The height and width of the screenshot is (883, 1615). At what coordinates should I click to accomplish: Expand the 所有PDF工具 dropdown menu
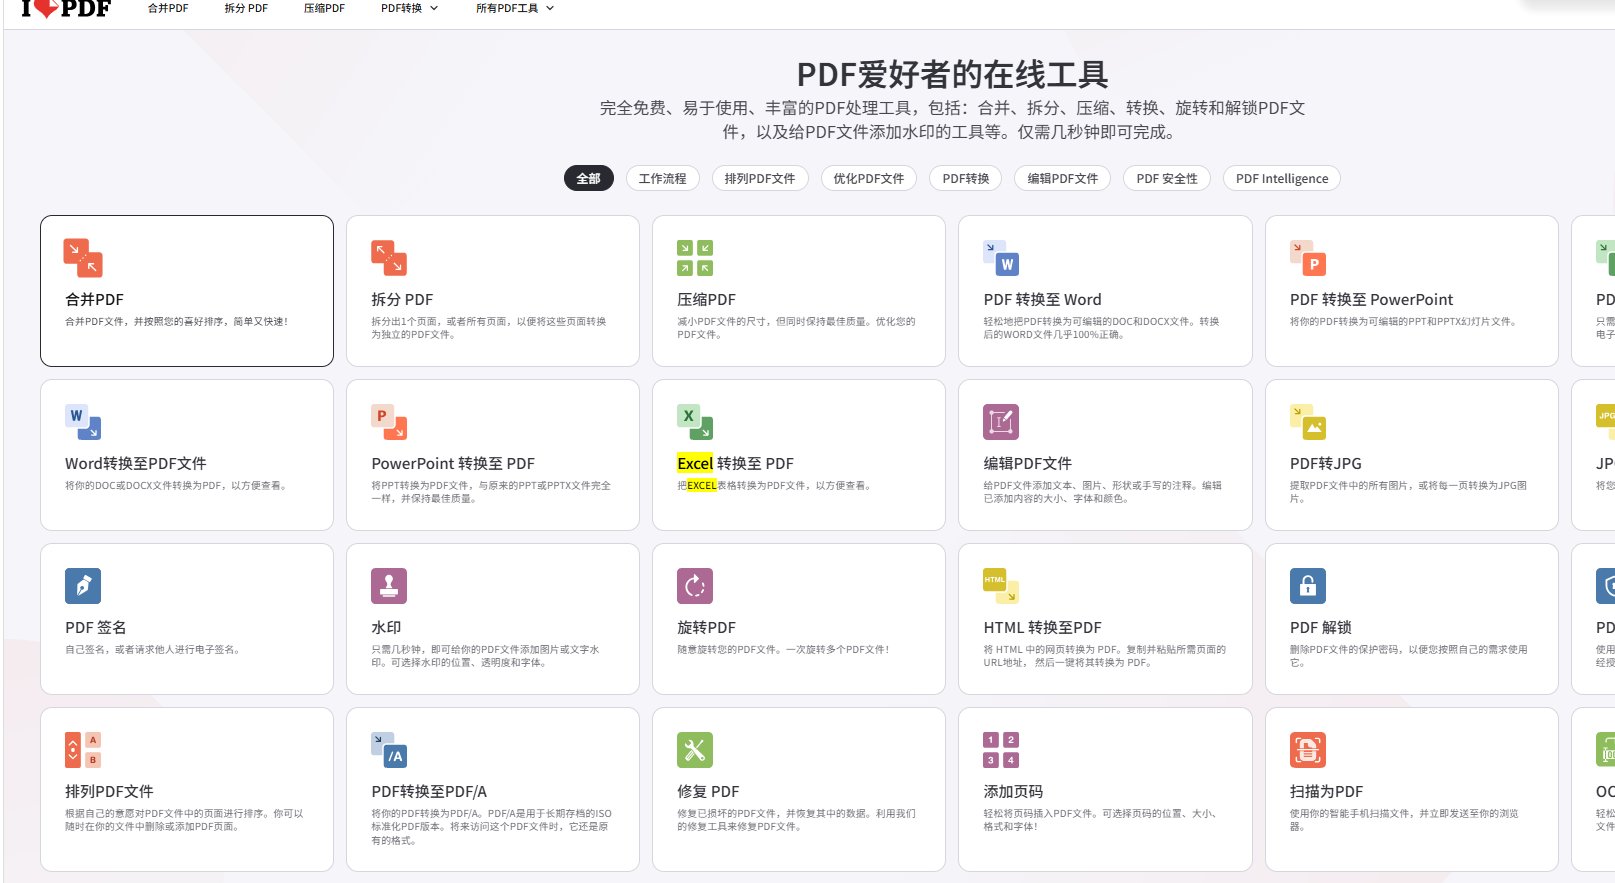click(x=515, y=8)
